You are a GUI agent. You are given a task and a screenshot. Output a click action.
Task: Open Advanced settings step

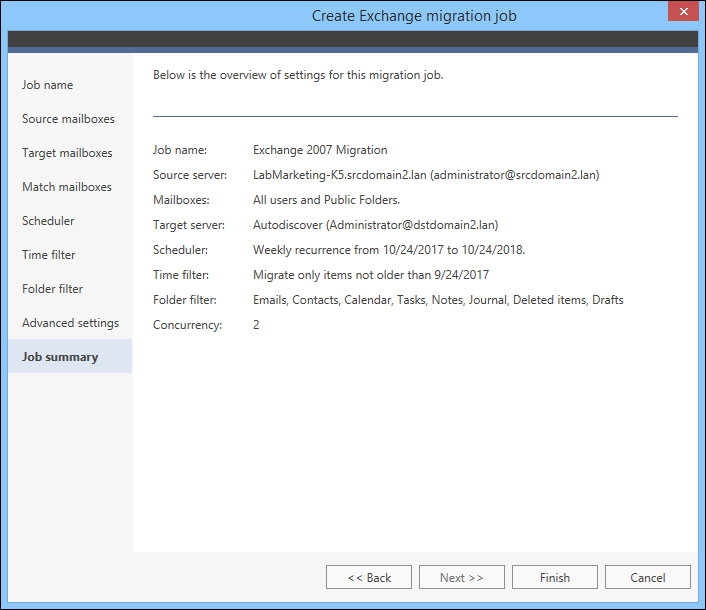coord(70,323)
